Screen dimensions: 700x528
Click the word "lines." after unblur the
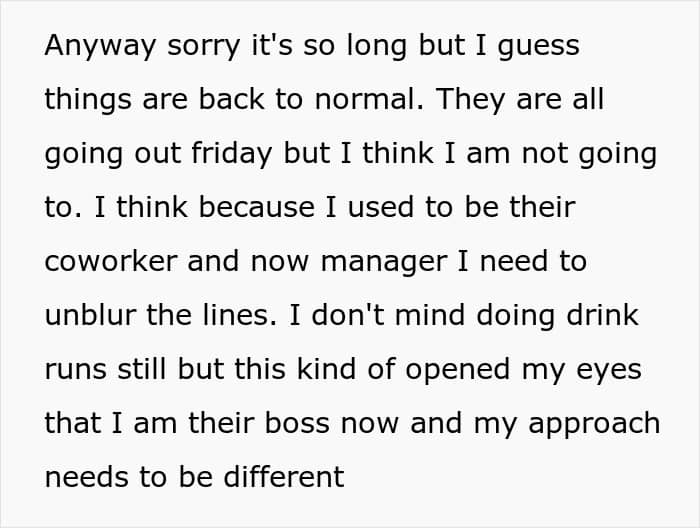point(240,315)
